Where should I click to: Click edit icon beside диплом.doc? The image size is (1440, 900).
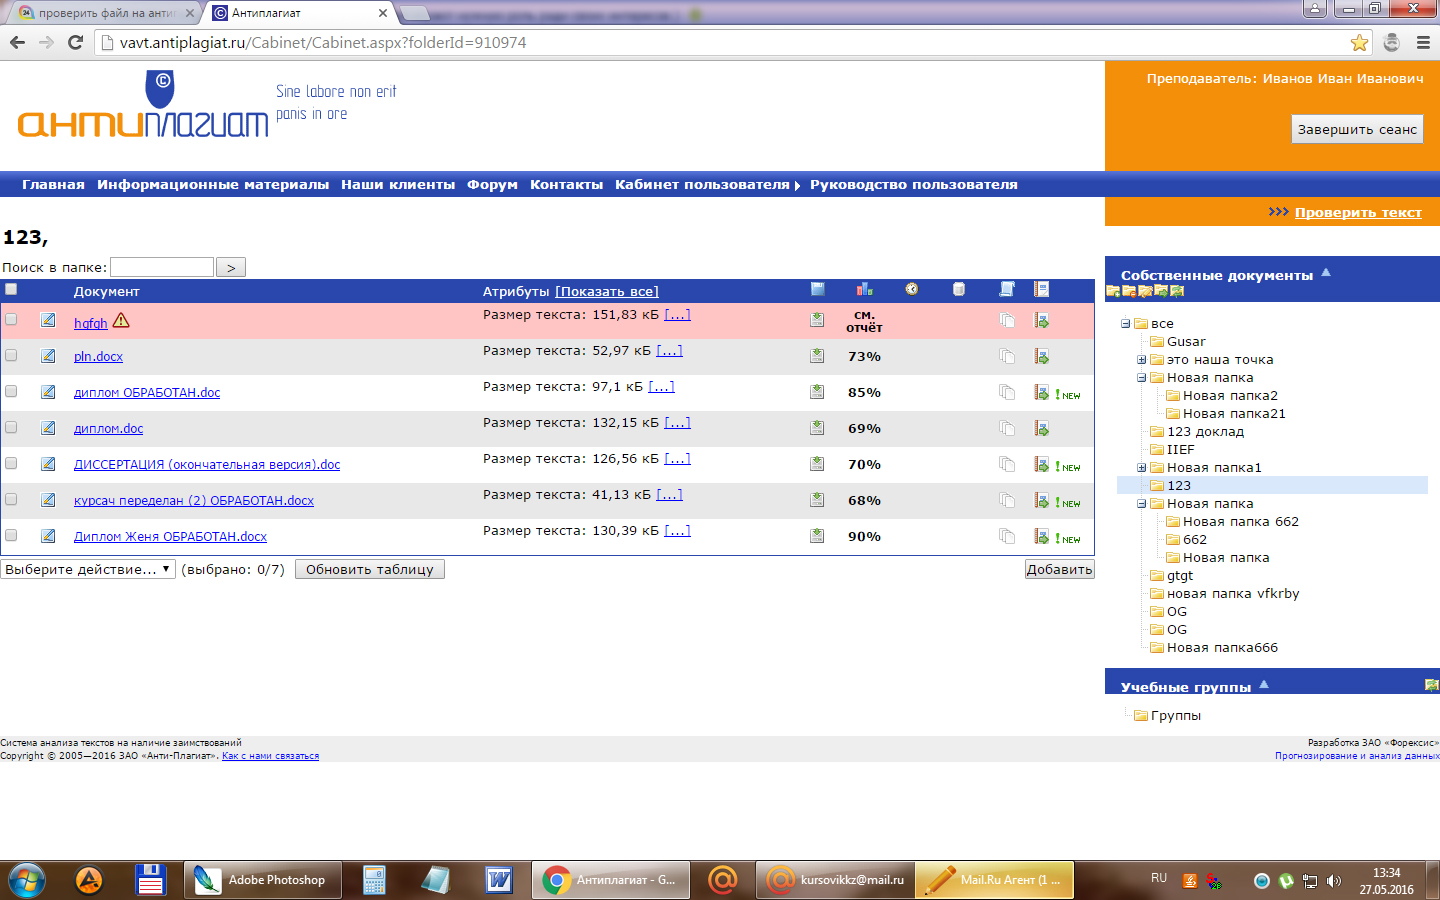pos(48,428)
